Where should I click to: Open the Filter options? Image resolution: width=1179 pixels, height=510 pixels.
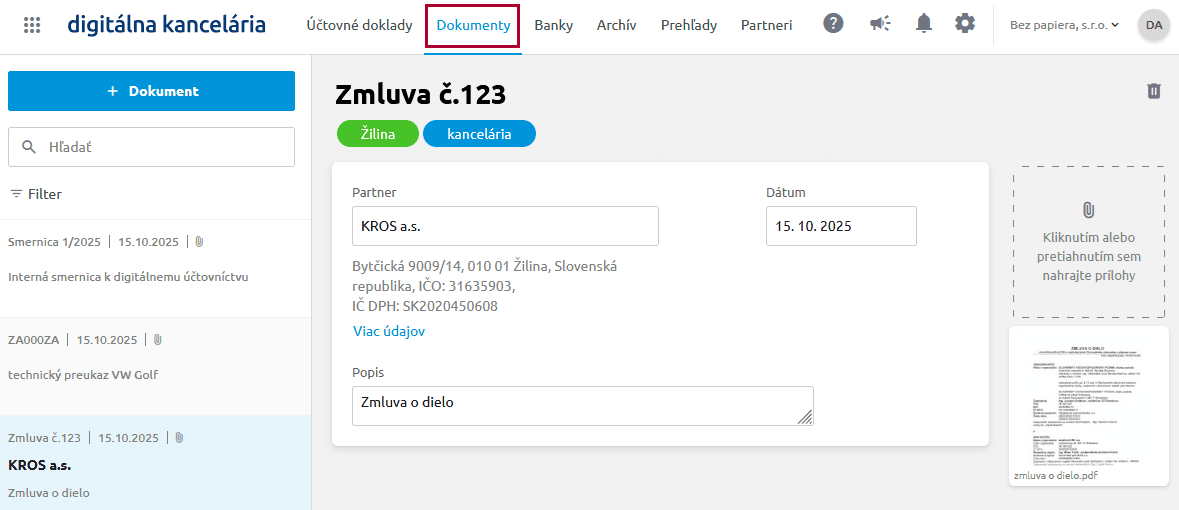[x=36, y=194]
